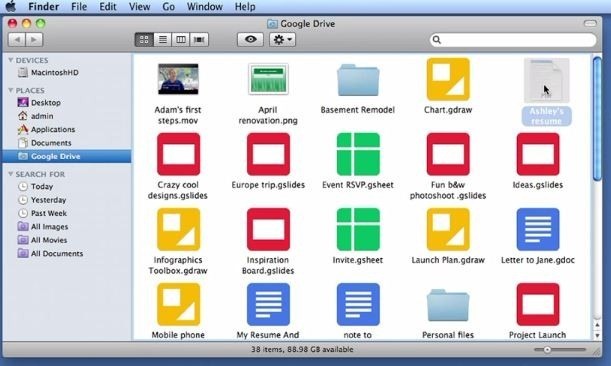
Task: Switch to list view
Action: (x=162, y=39)
